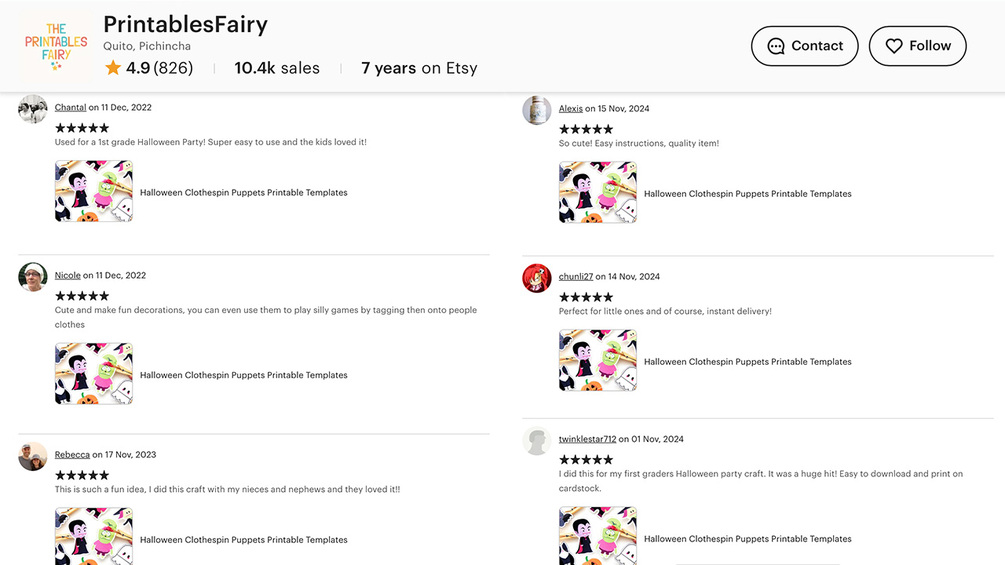Open the twinklestar712 profile link

click(587, 439)
